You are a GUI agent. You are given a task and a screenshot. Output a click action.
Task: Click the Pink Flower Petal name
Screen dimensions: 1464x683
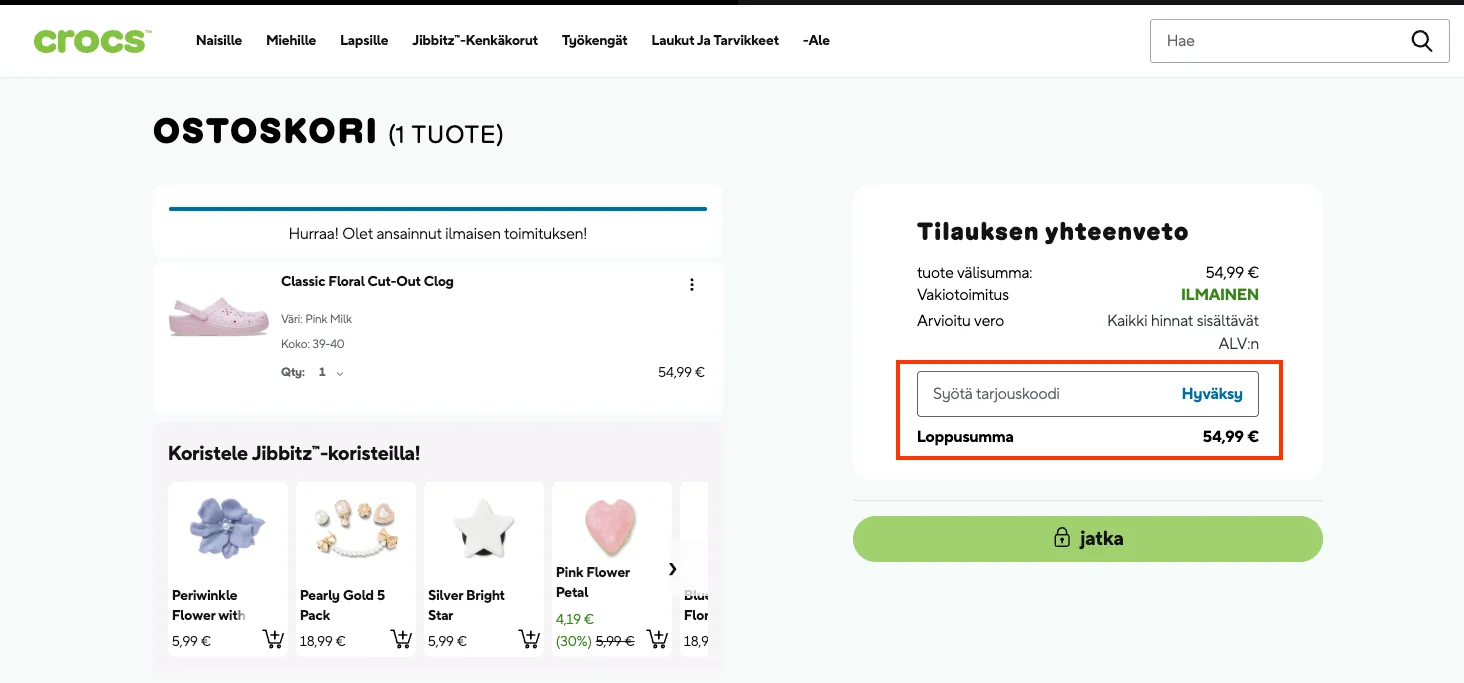593,582
